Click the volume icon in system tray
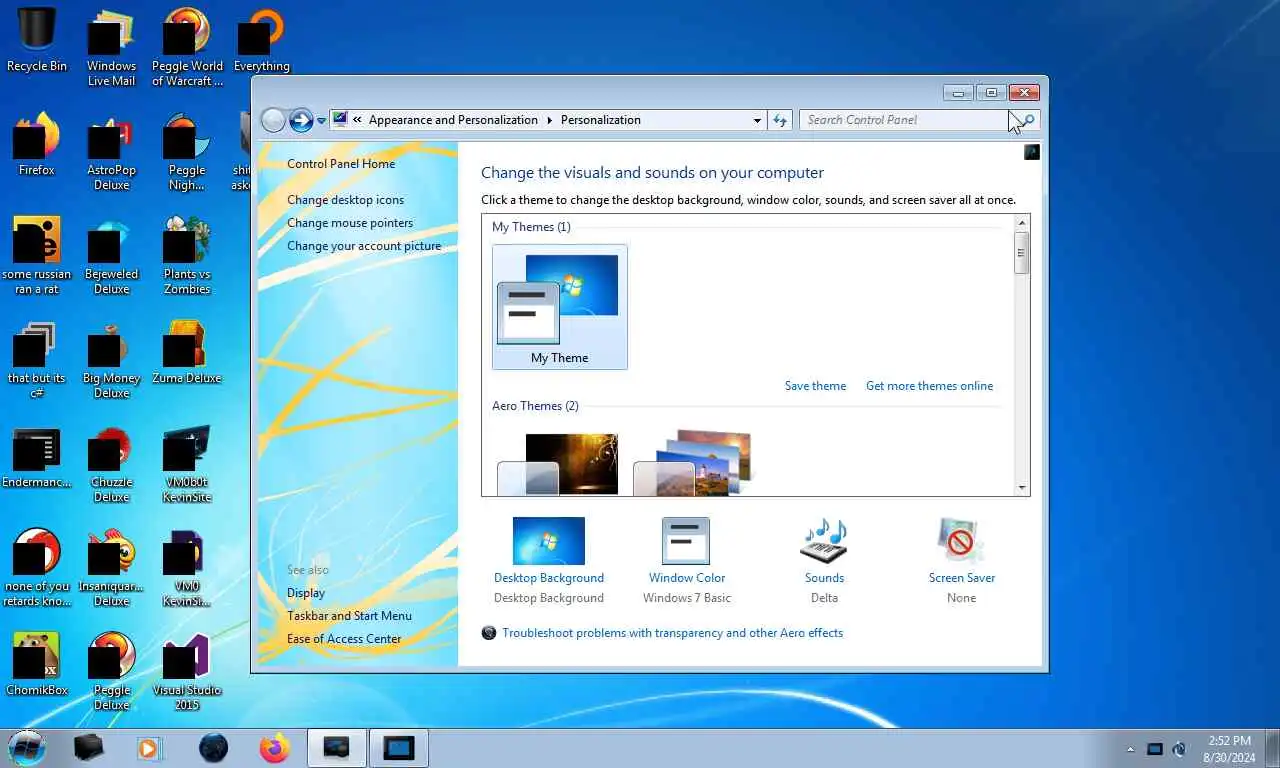Viewport: 1280px width, 768px height. 1179,749
